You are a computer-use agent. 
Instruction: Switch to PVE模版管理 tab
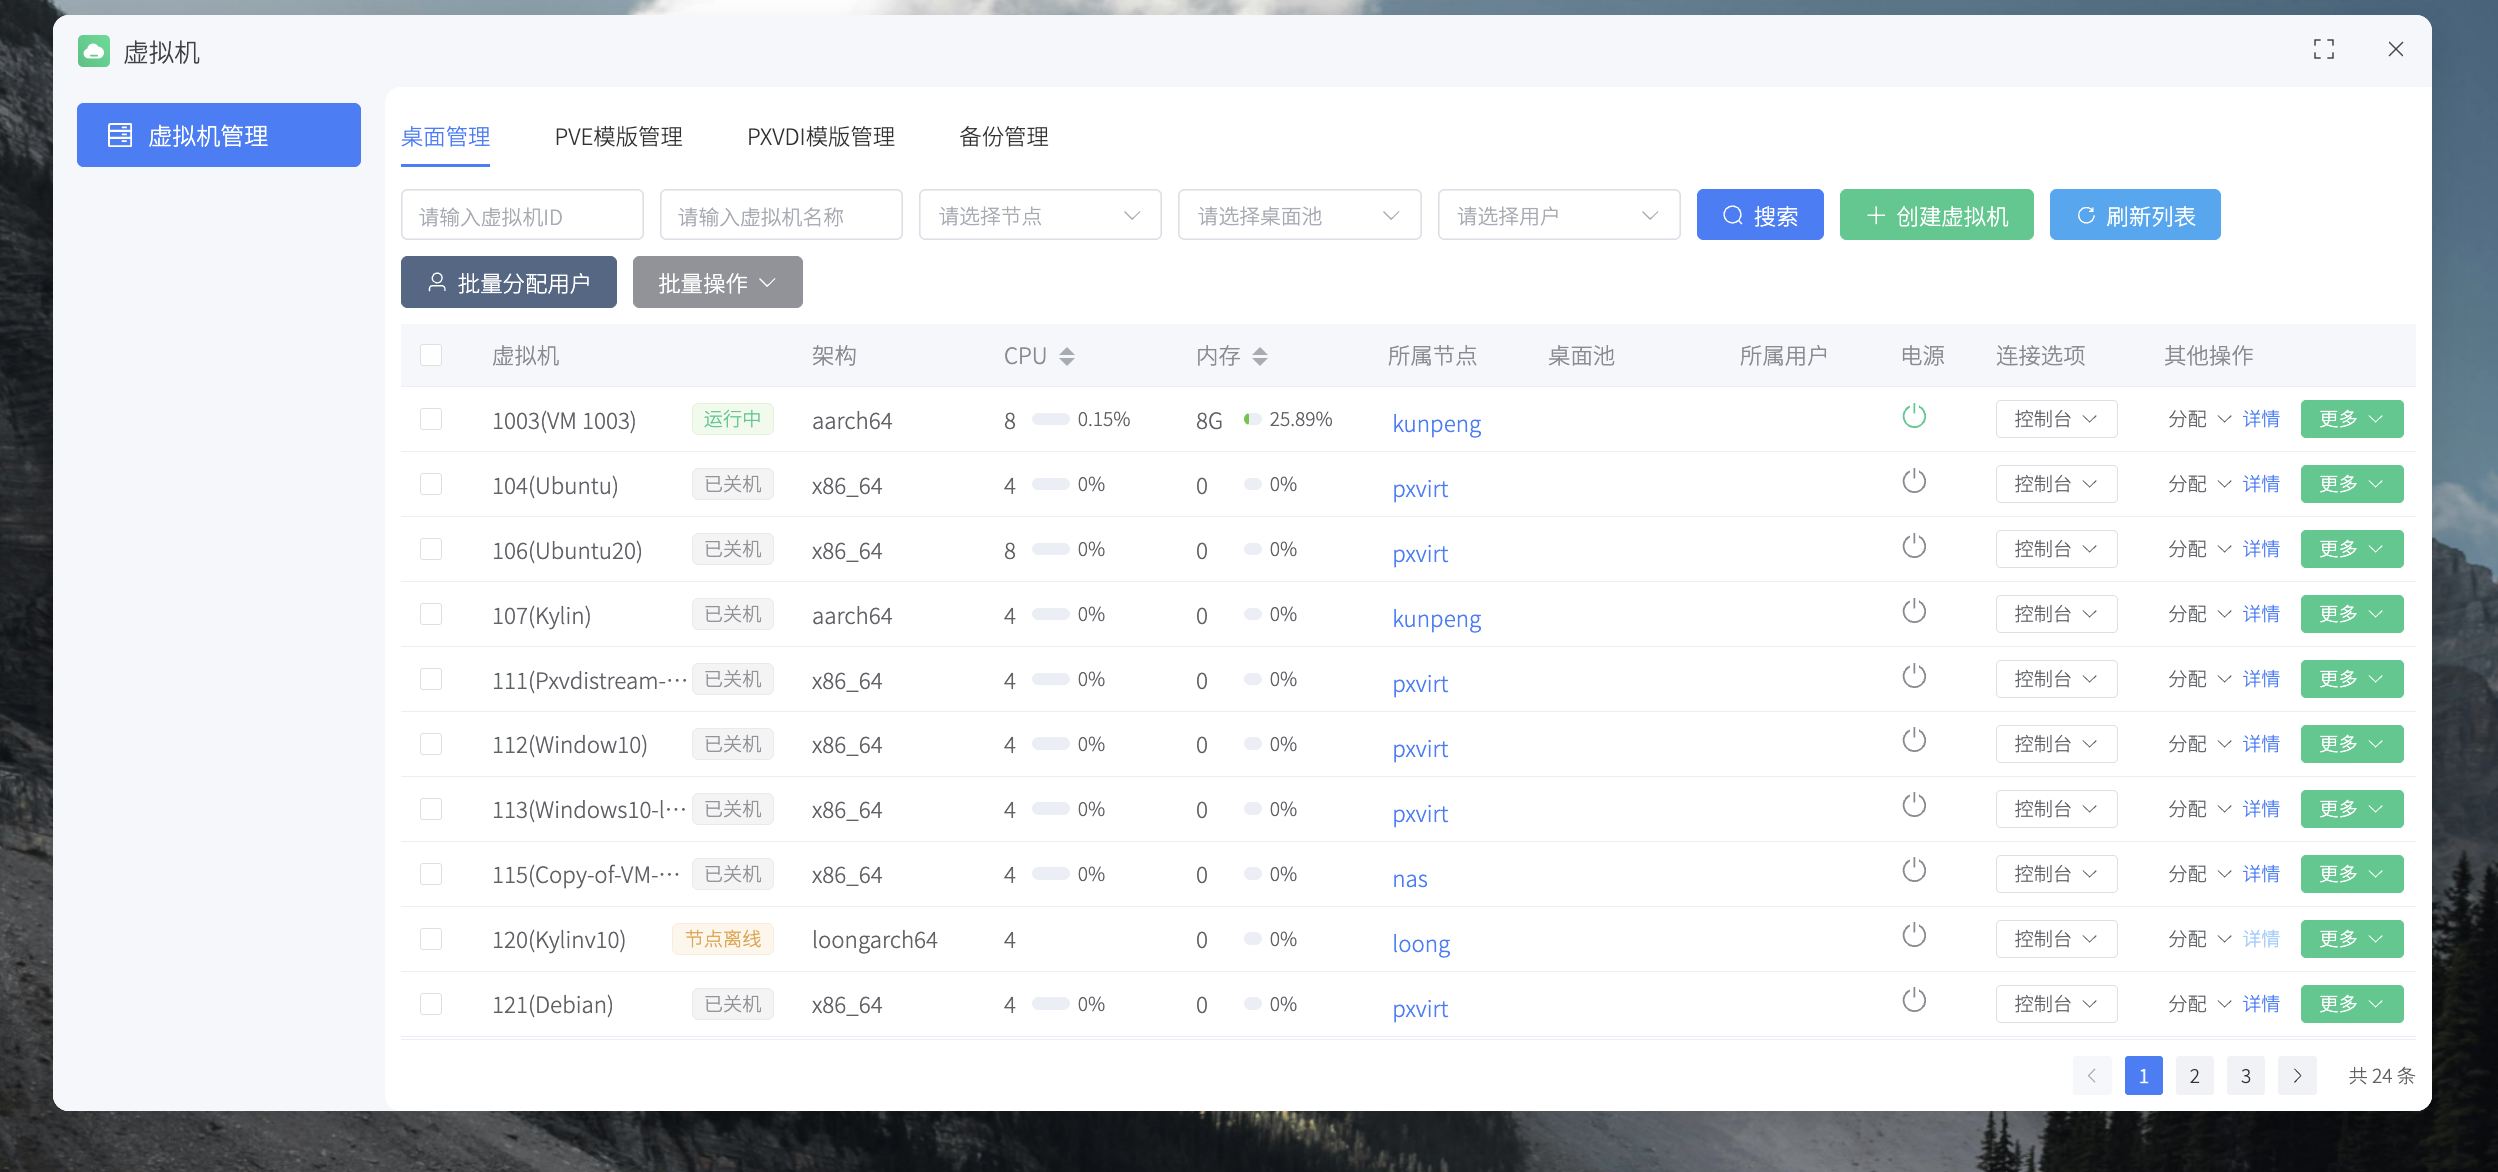(x=618, y=137)
